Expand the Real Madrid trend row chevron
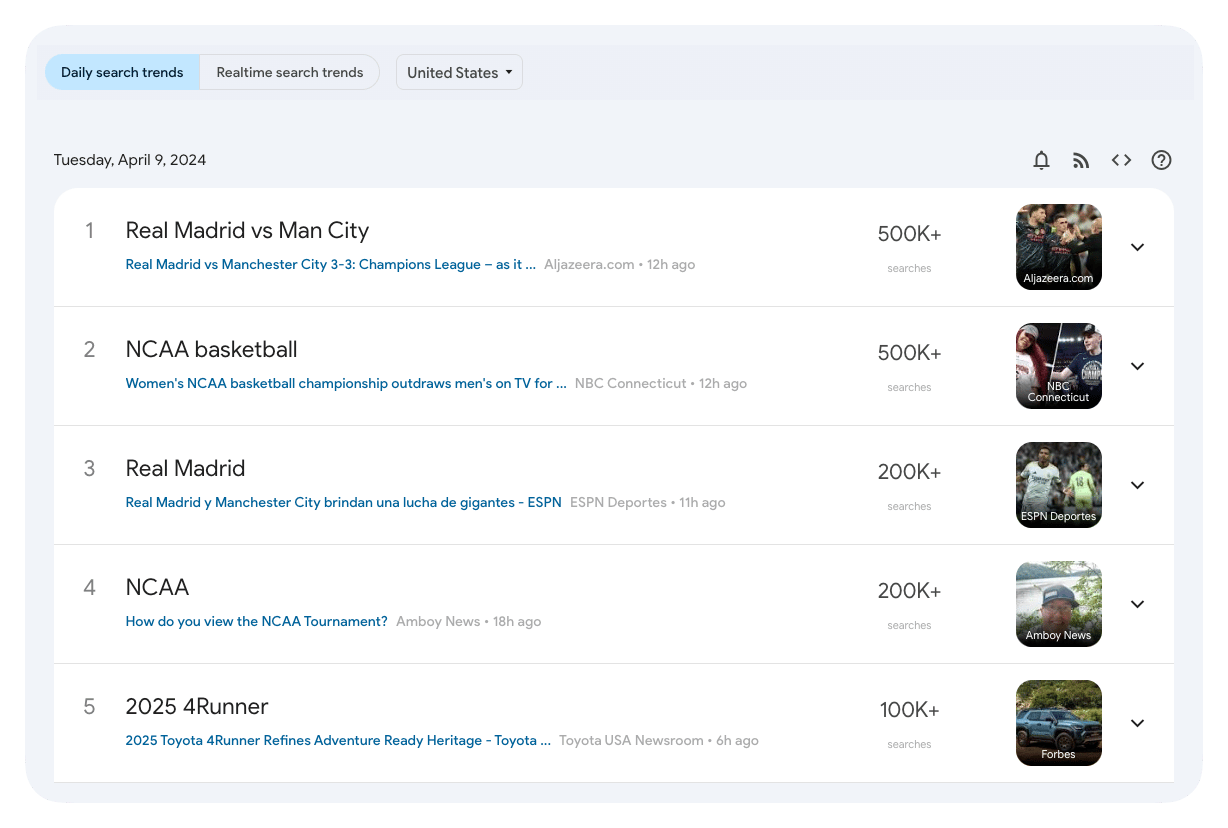 (x=1137, y=485)
